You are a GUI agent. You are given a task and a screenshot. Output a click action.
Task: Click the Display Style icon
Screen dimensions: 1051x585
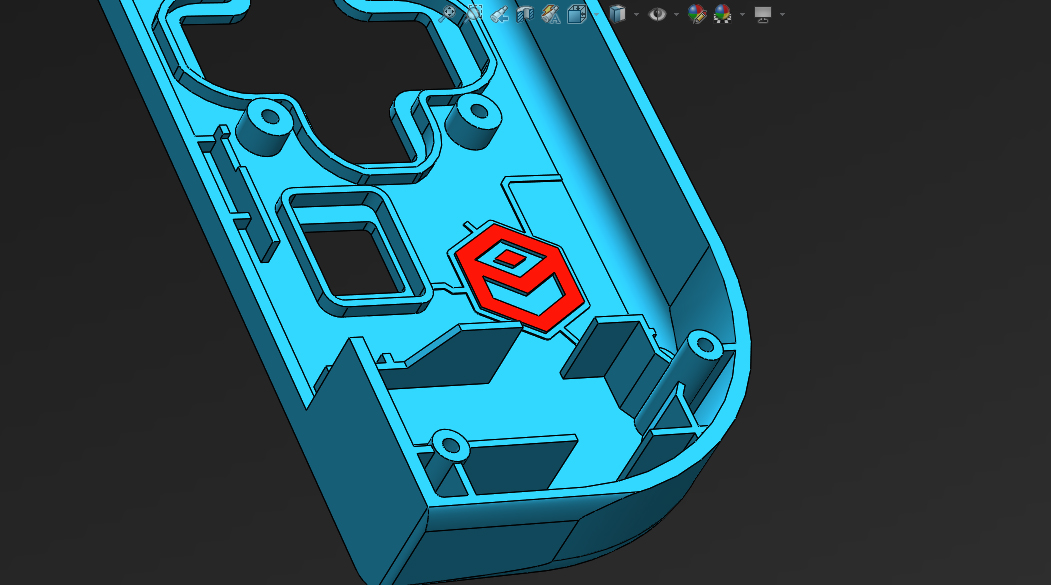tap(617, 13)
